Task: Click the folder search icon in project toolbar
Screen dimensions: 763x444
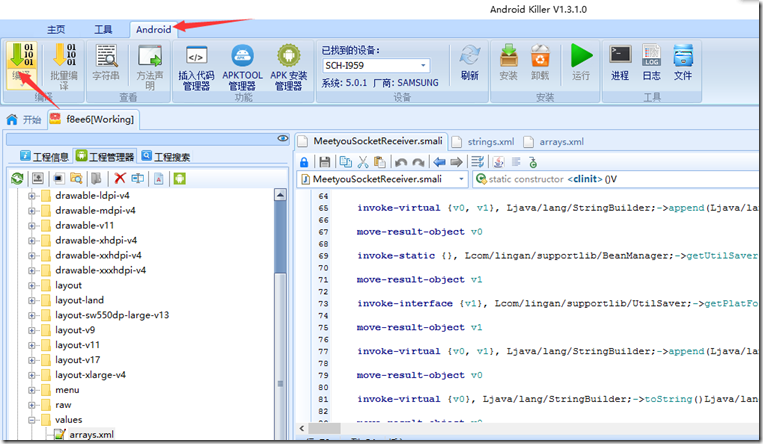Action: (x=76, y=178)
